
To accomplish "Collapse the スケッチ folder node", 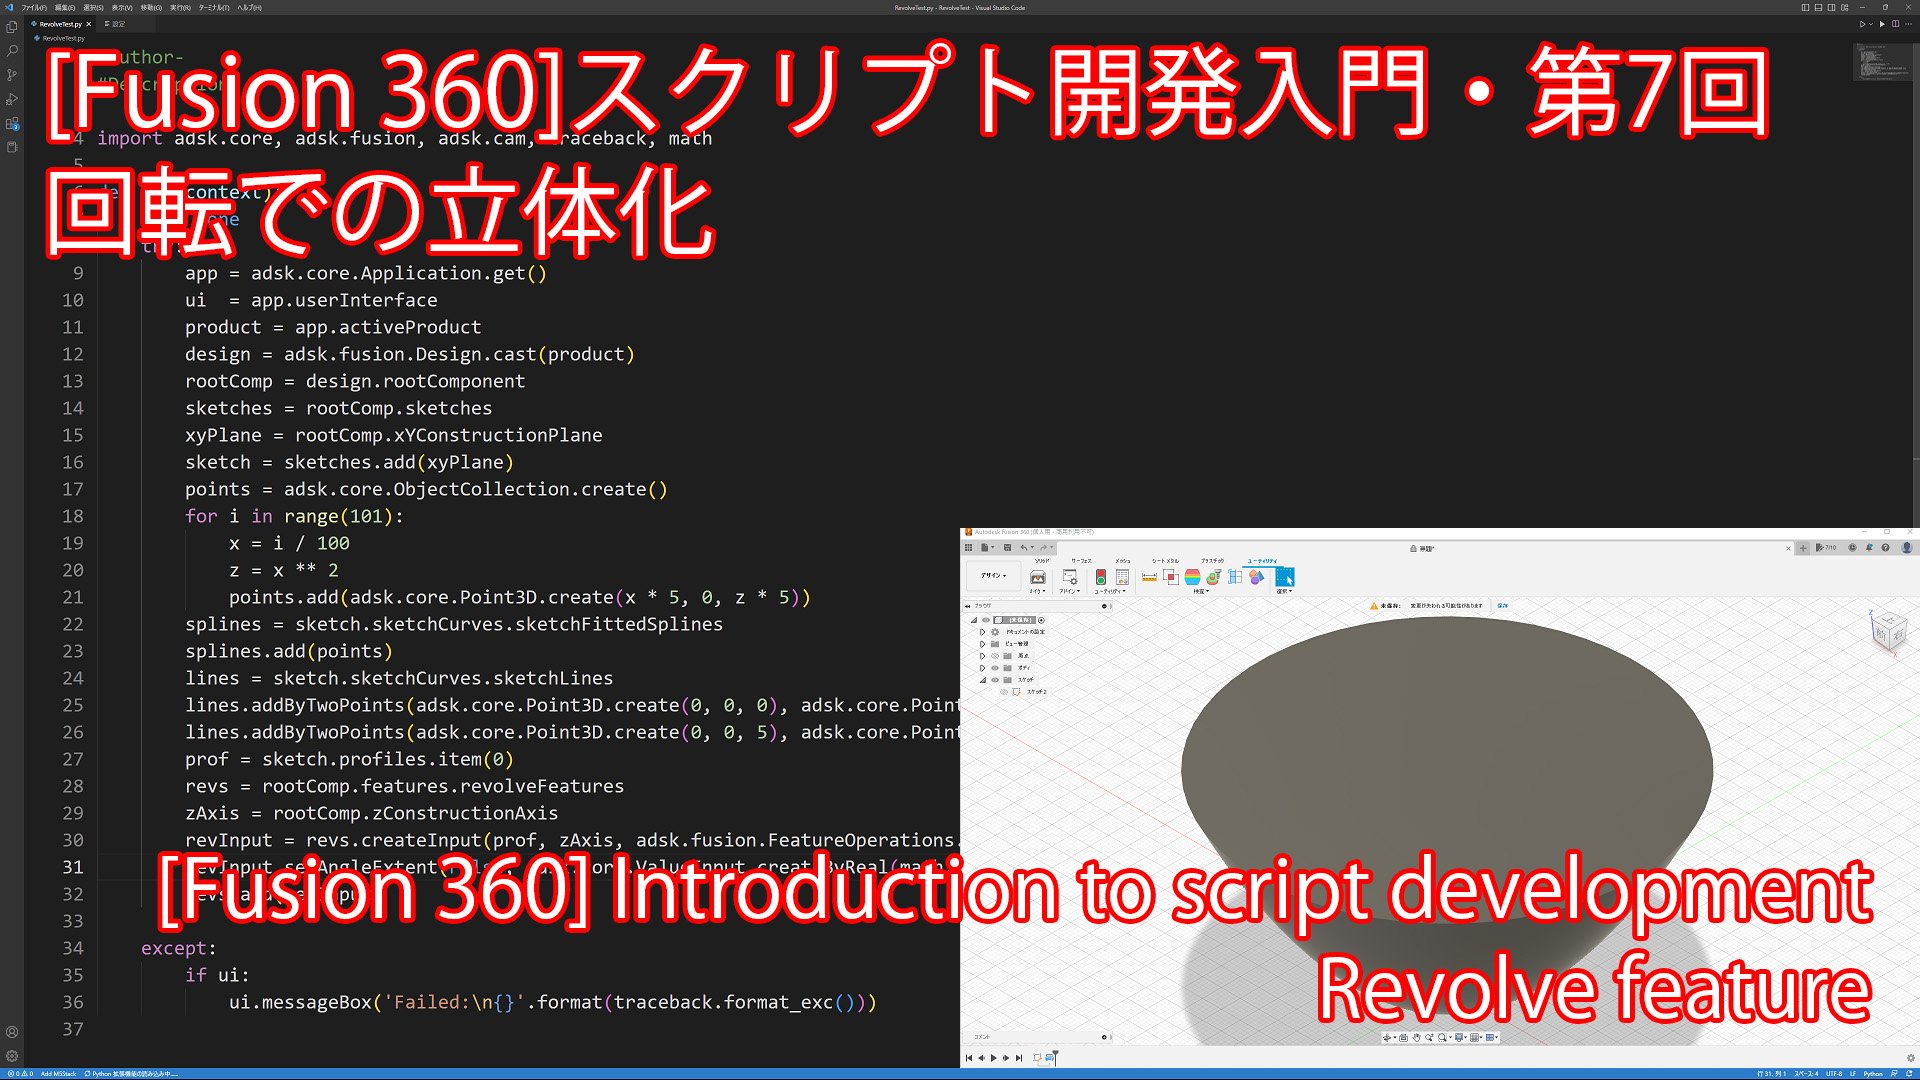I will coord(983,680).
